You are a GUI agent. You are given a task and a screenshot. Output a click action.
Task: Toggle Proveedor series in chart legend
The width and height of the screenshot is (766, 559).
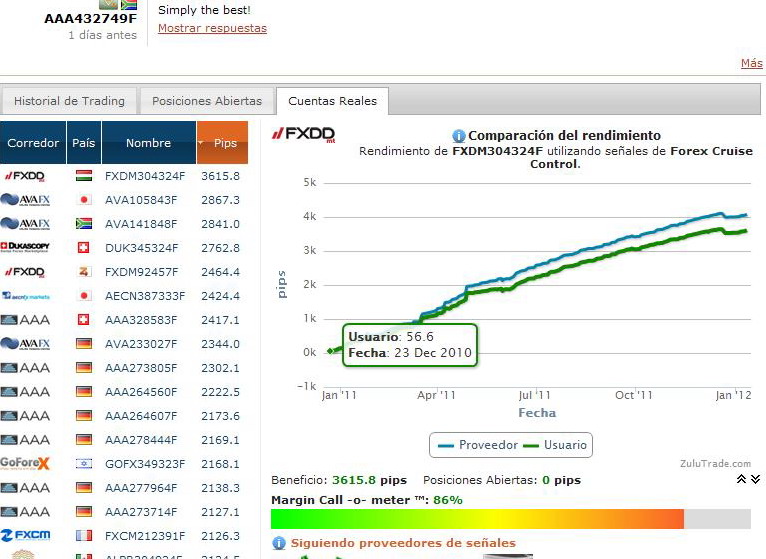pos(478,445)
